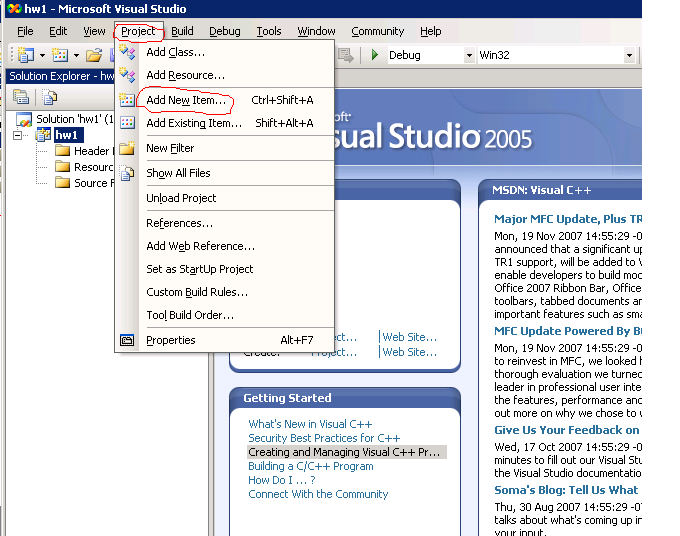Choose Properties from Project menu
The width and height of the screenshot is (680, 536).
point(225,340)
